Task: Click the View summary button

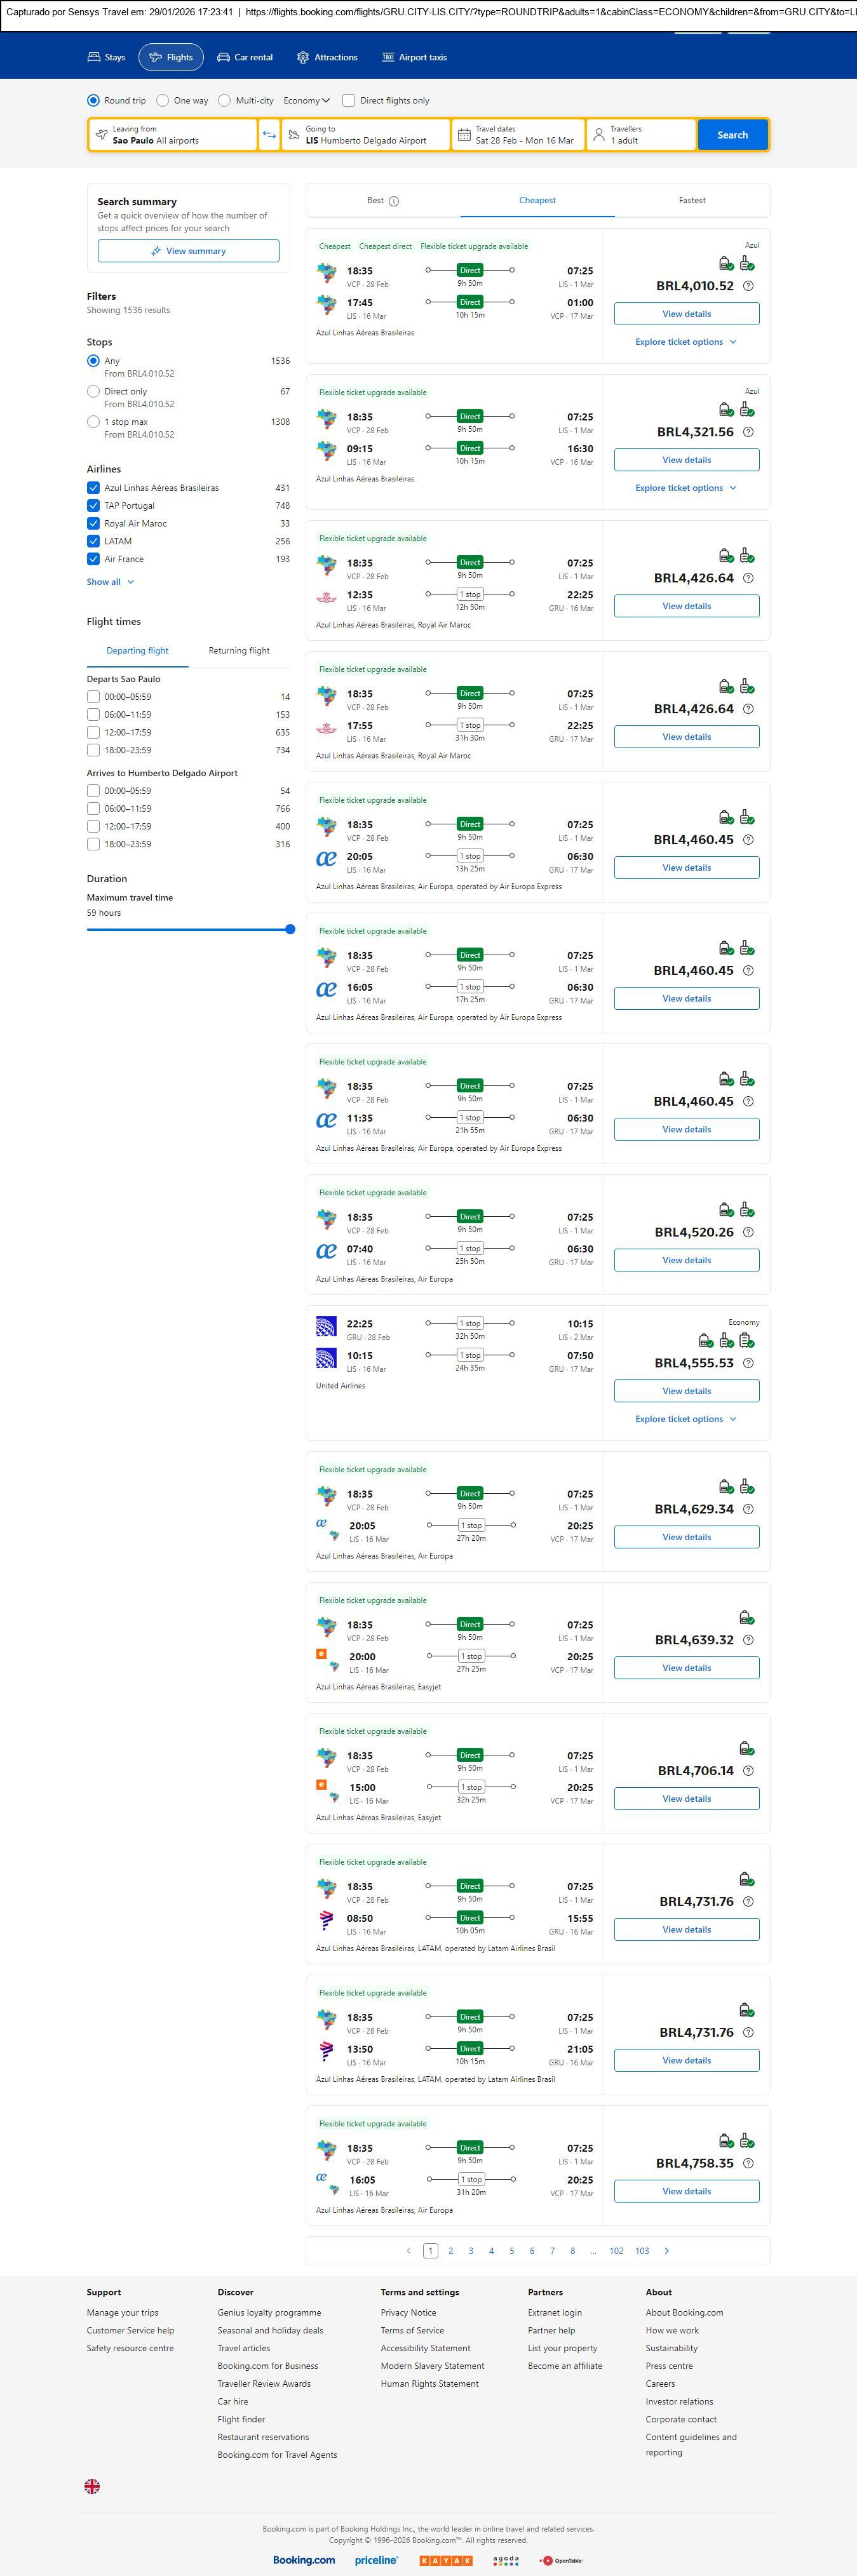Action: [188, 251]
